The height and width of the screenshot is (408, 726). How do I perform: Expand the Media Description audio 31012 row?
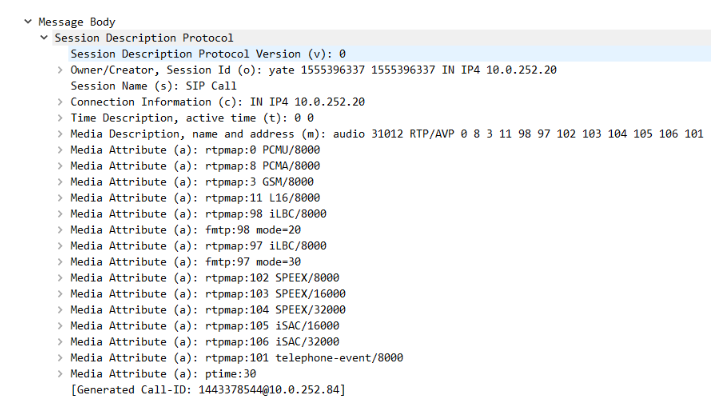pyautogui.click(x=61, y=134)
